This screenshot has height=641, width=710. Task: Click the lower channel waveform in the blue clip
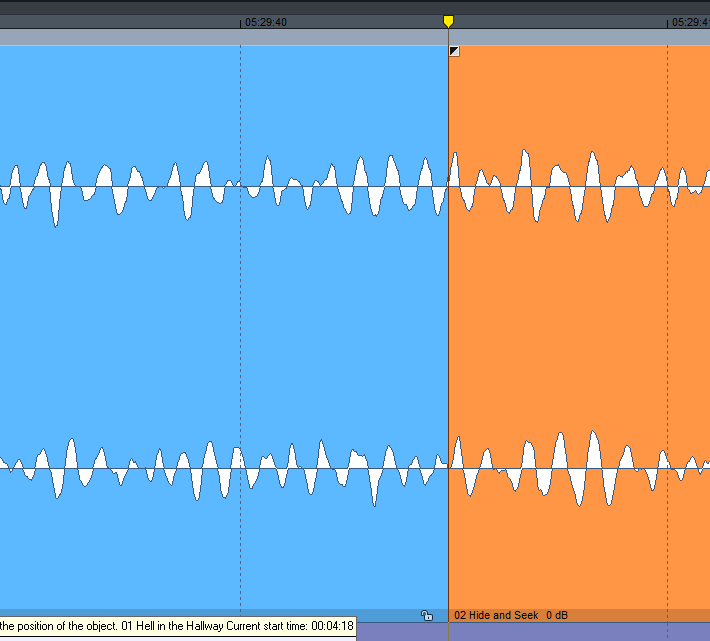click(x=200, y=467)
